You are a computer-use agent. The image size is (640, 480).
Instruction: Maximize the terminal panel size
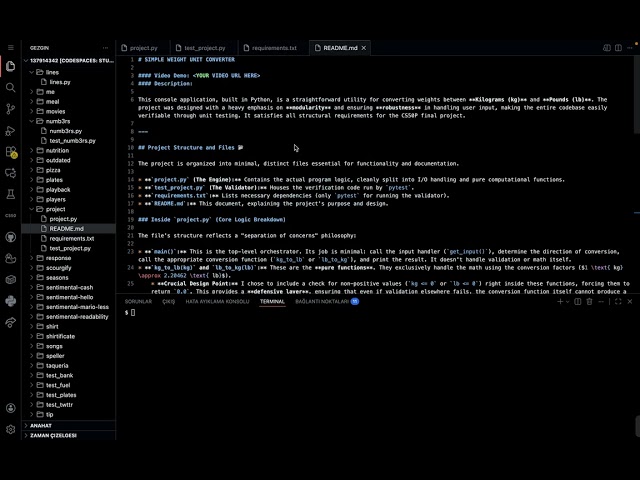(618, 301)
